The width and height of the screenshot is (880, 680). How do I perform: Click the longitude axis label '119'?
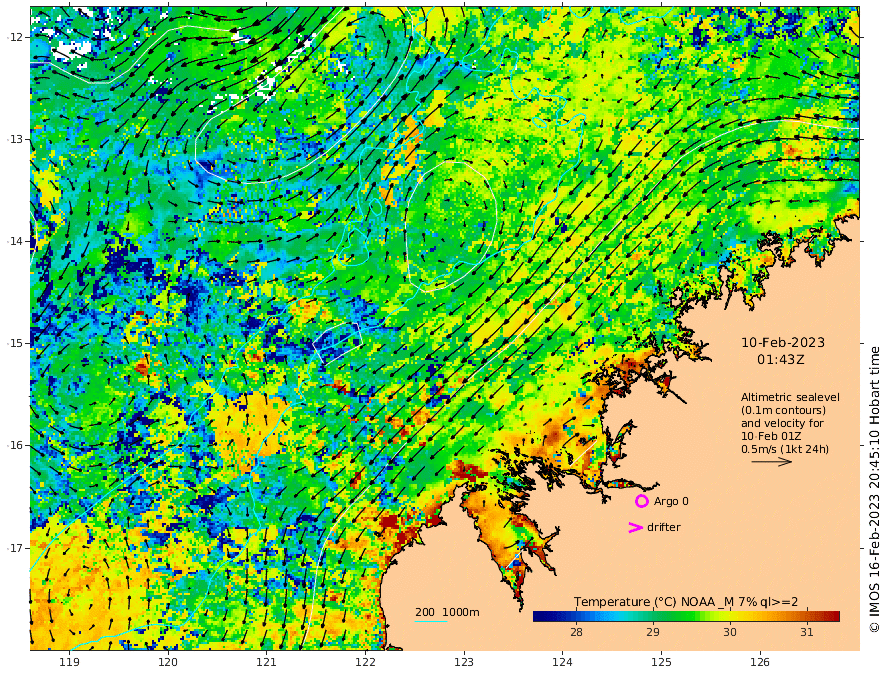click(x=69, y=662)
